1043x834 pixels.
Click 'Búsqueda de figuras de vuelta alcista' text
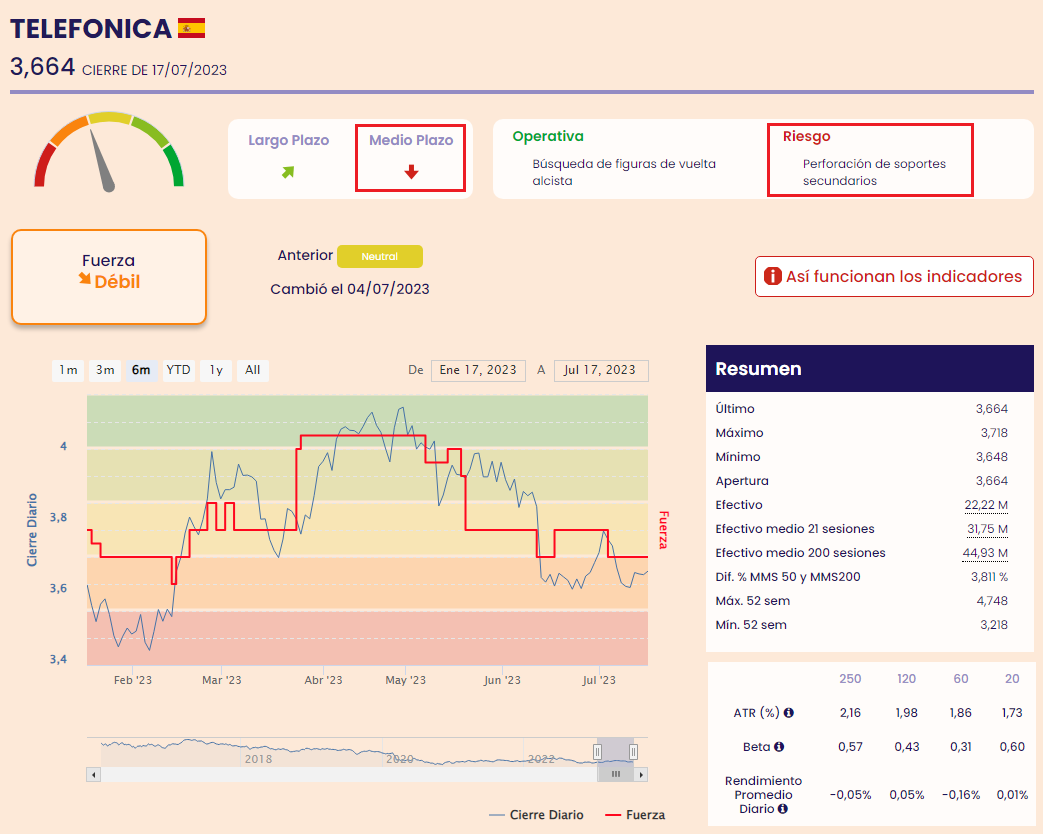(624, 172)
